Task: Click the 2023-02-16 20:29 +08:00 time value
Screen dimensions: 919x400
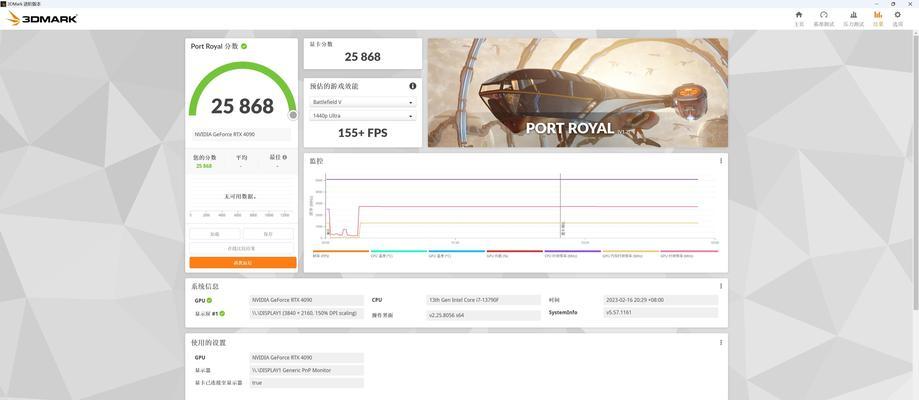Action: click(x=661, y=300)
